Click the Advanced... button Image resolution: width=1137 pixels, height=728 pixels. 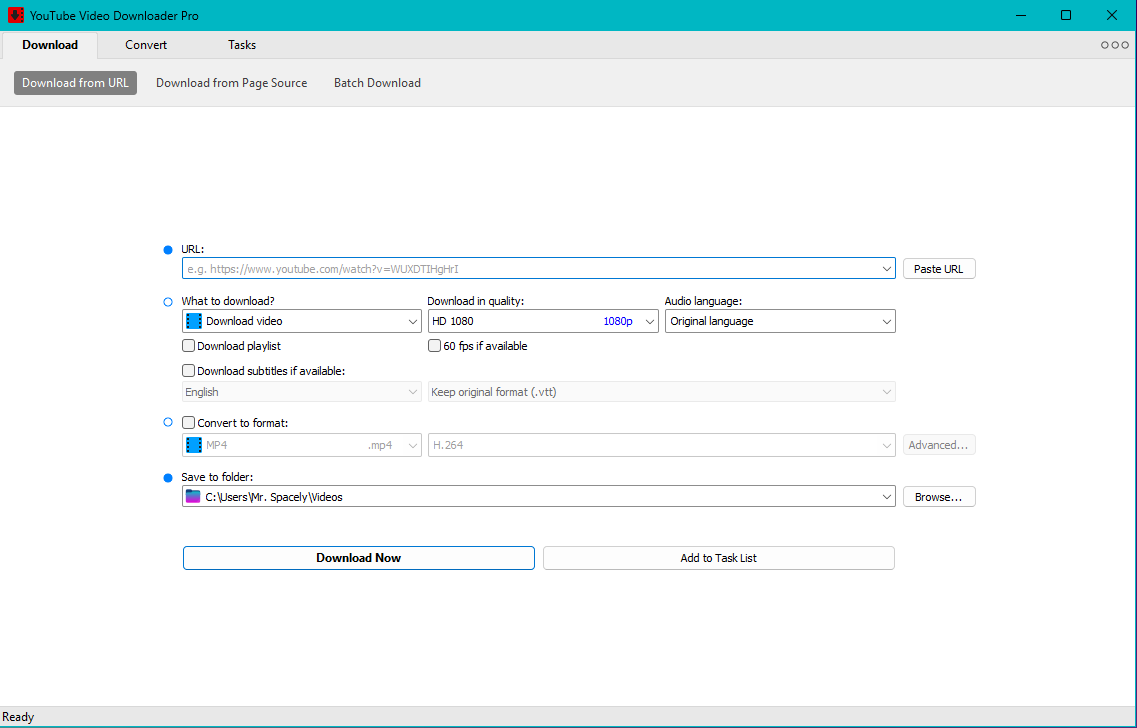pyautogui.click(x=939, y=444)
